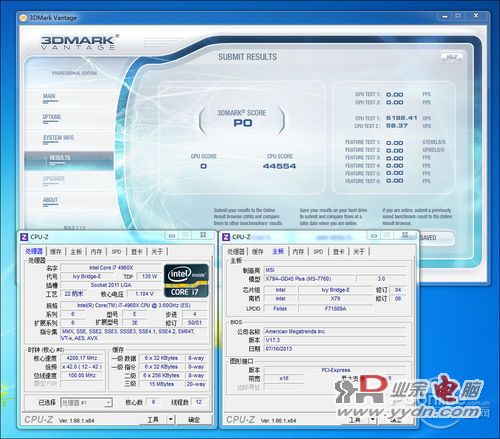Image resolution: width=500 pixels, height=439 pixels.
Task: Click the right CPU-Z window Z icon
Action: coord(226,237)
